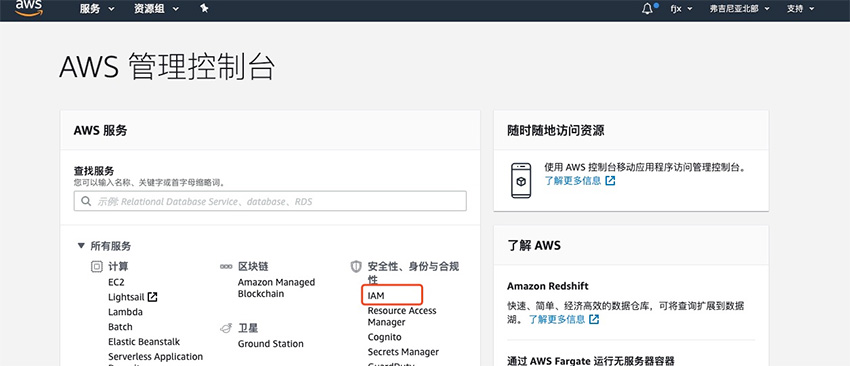Open the Lambda service link
The height and width of the screenshot is (366, 850).
(125, 312)
